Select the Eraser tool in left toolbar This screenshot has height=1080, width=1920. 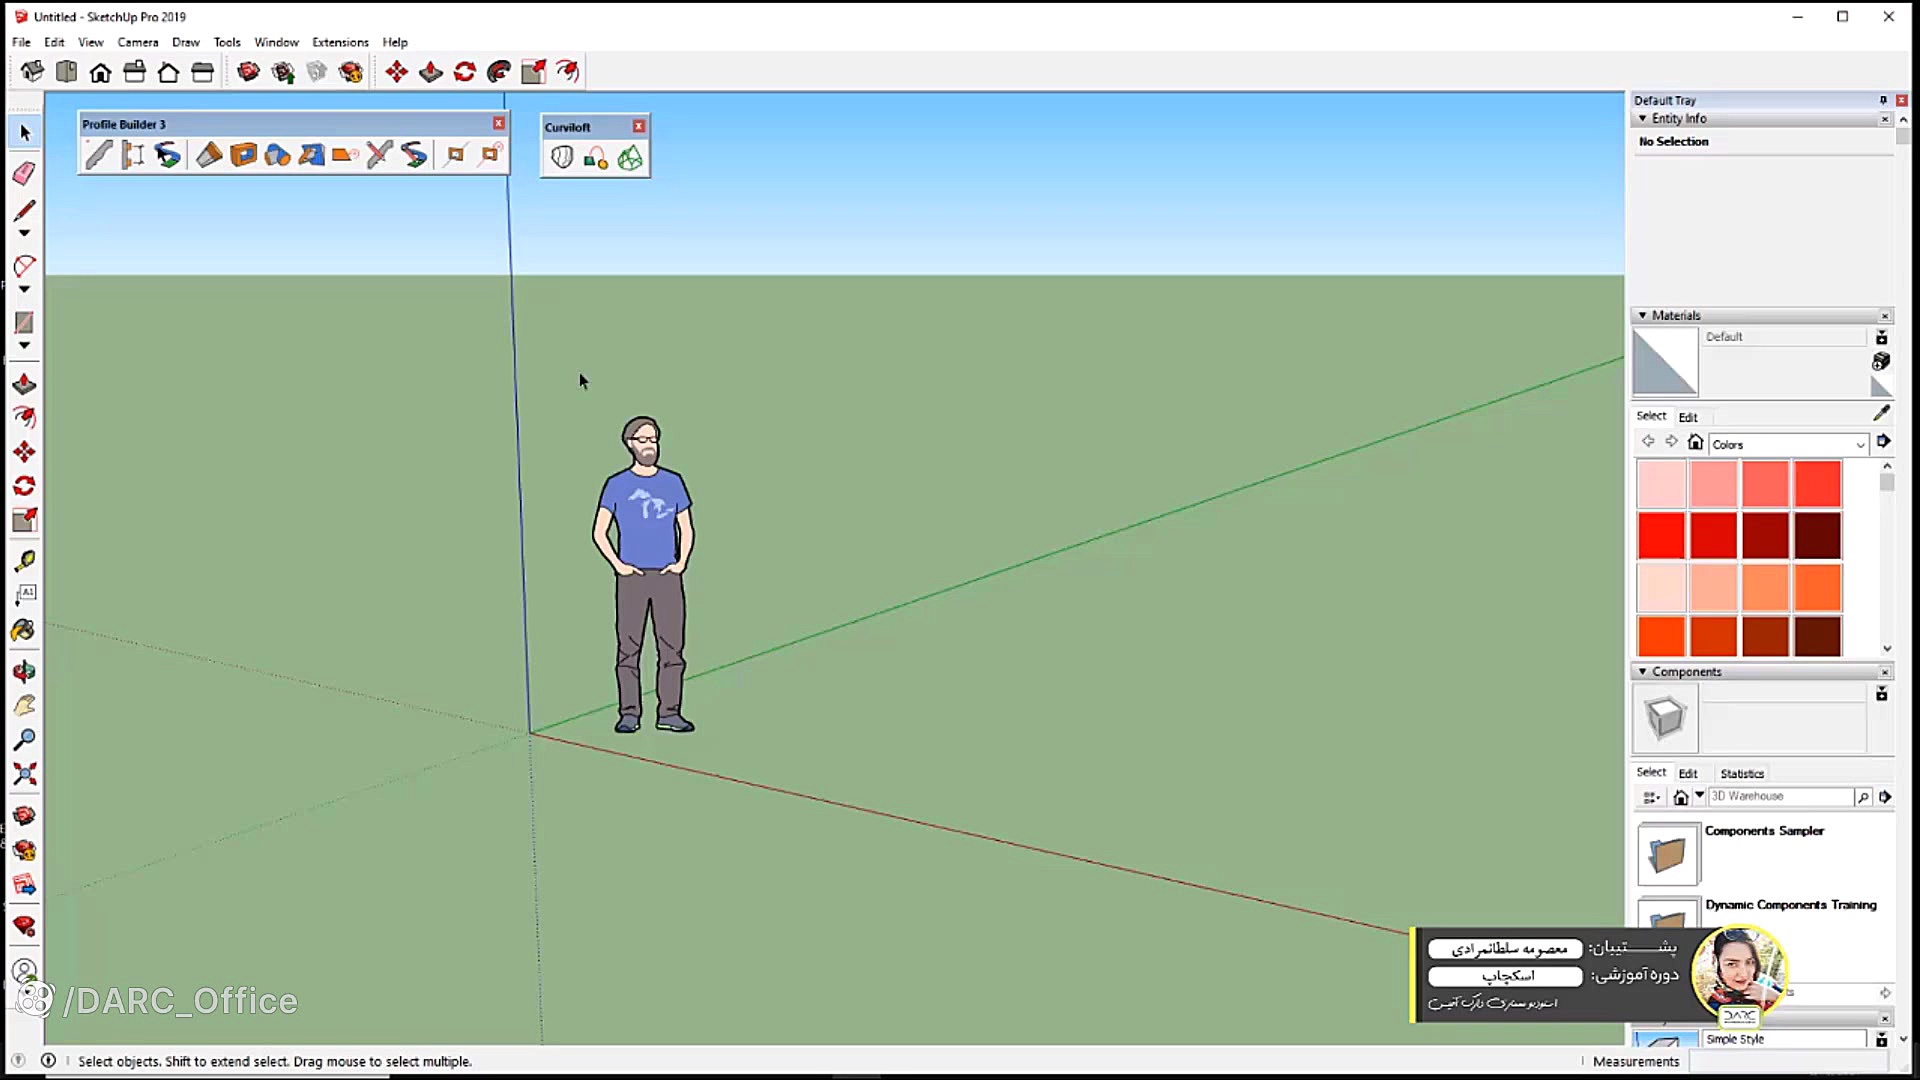click(x=24, y=173)
